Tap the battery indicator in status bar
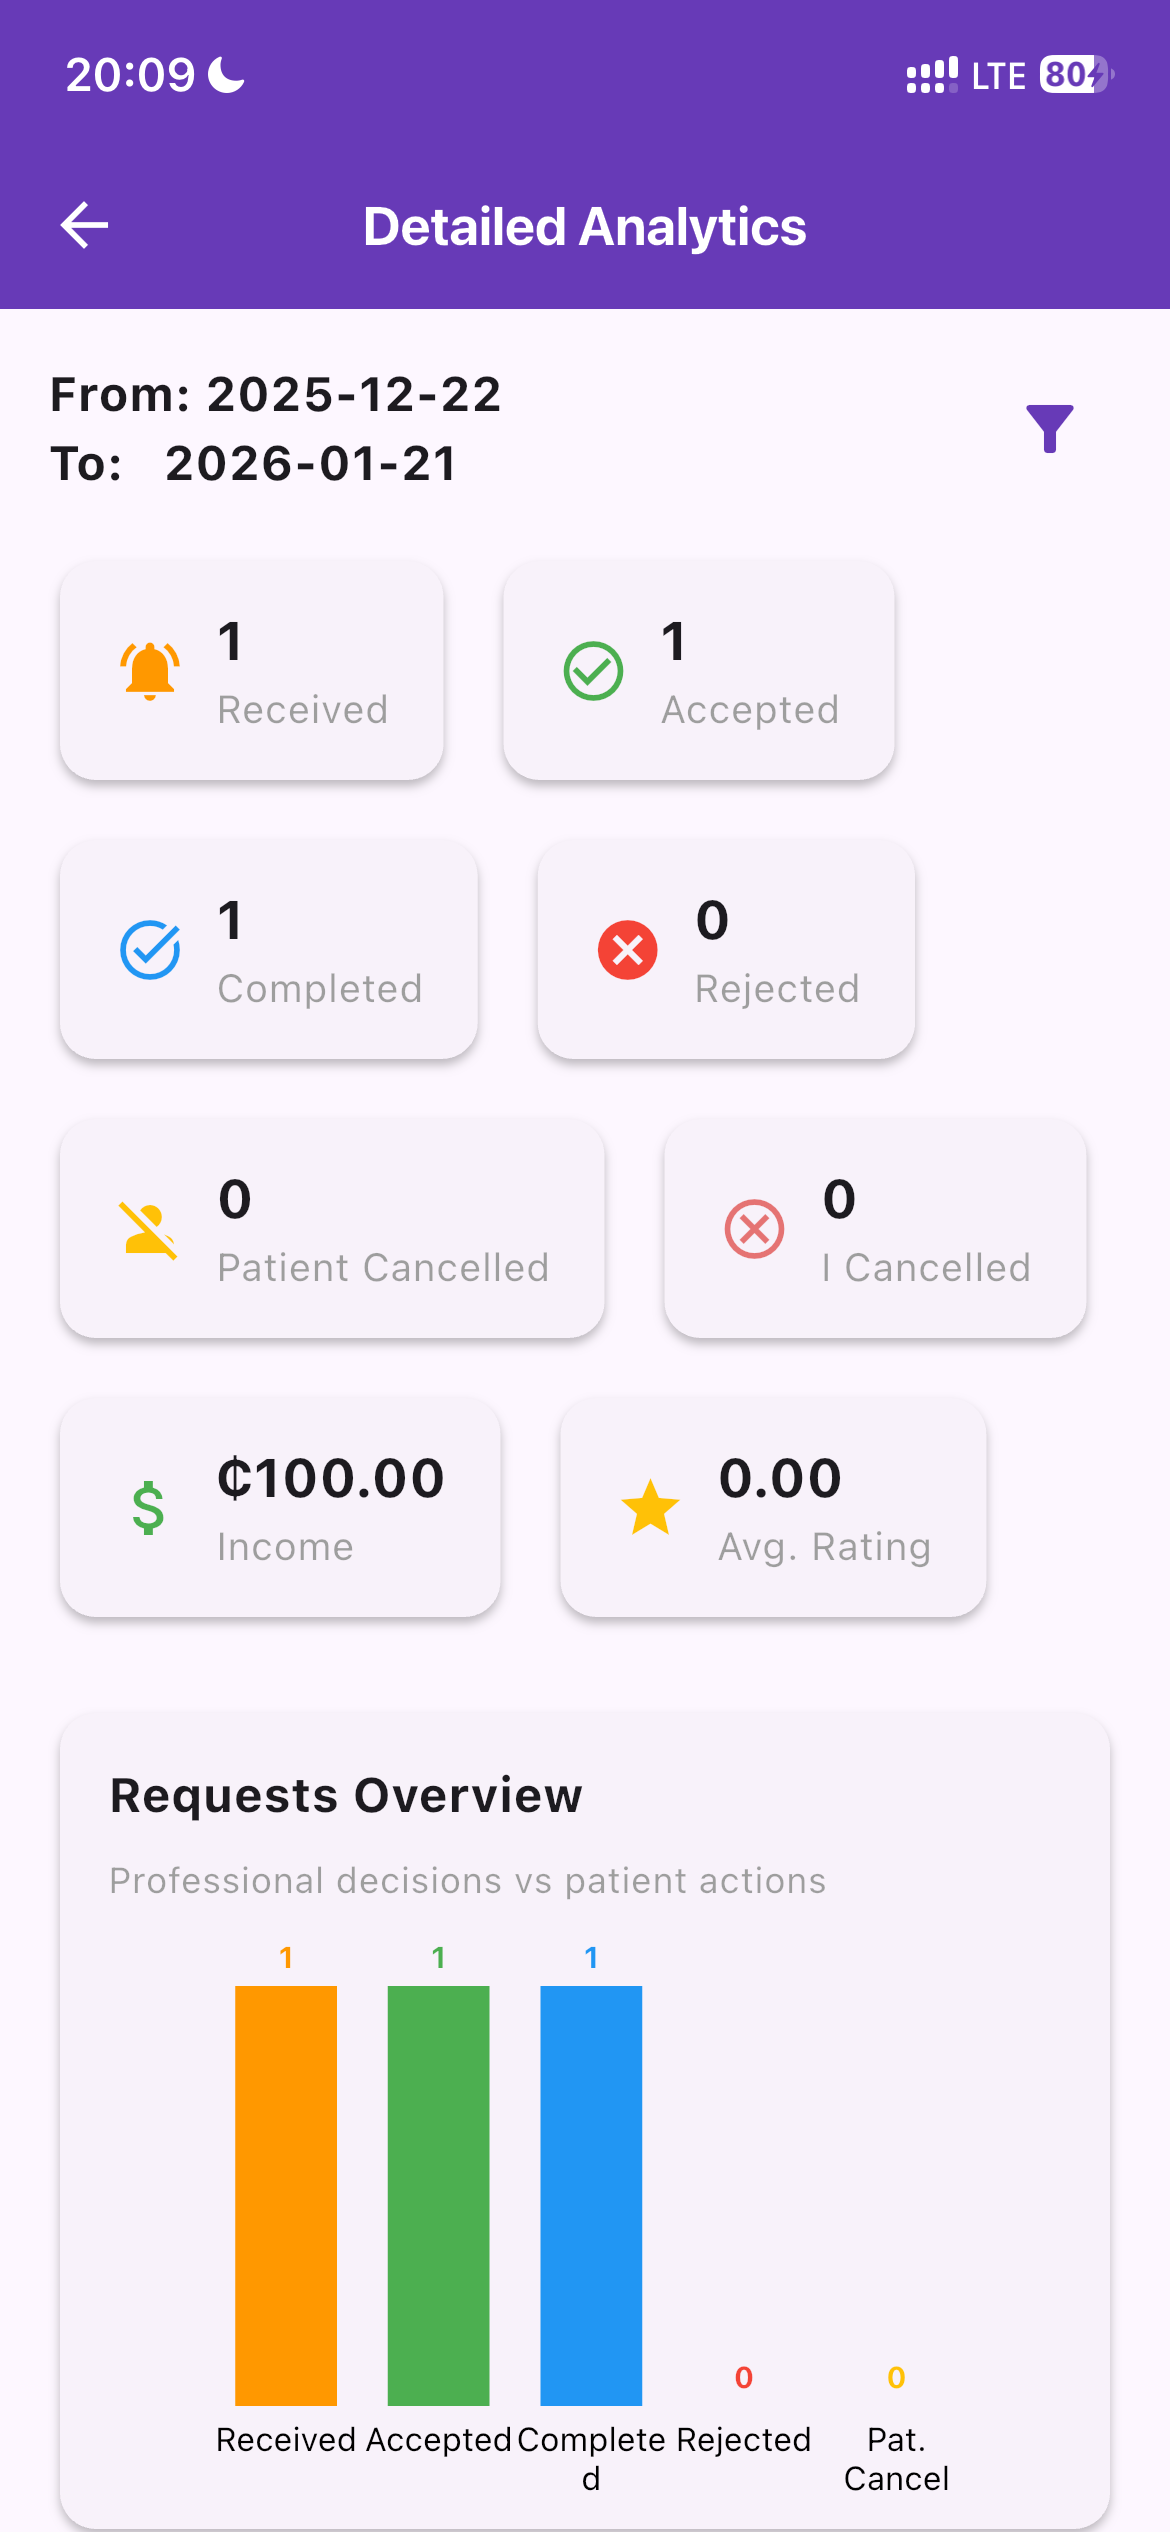Viewport: 1170px width, 2532px height. point(1077,74)
